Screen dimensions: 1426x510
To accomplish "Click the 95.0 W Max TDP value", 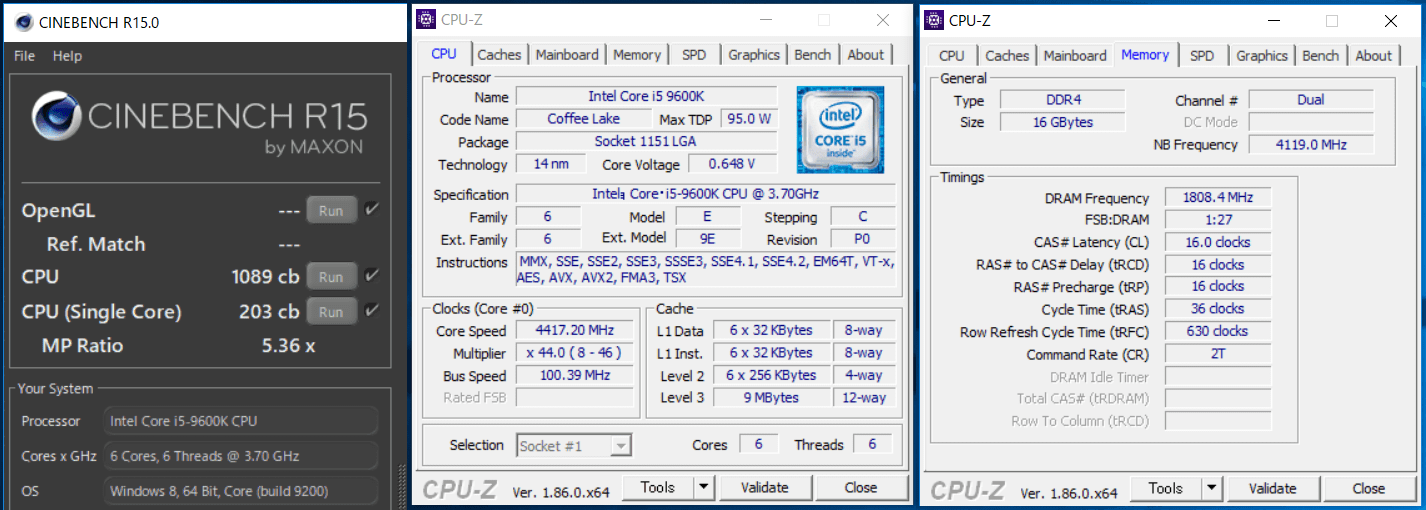I will [749, 119].
